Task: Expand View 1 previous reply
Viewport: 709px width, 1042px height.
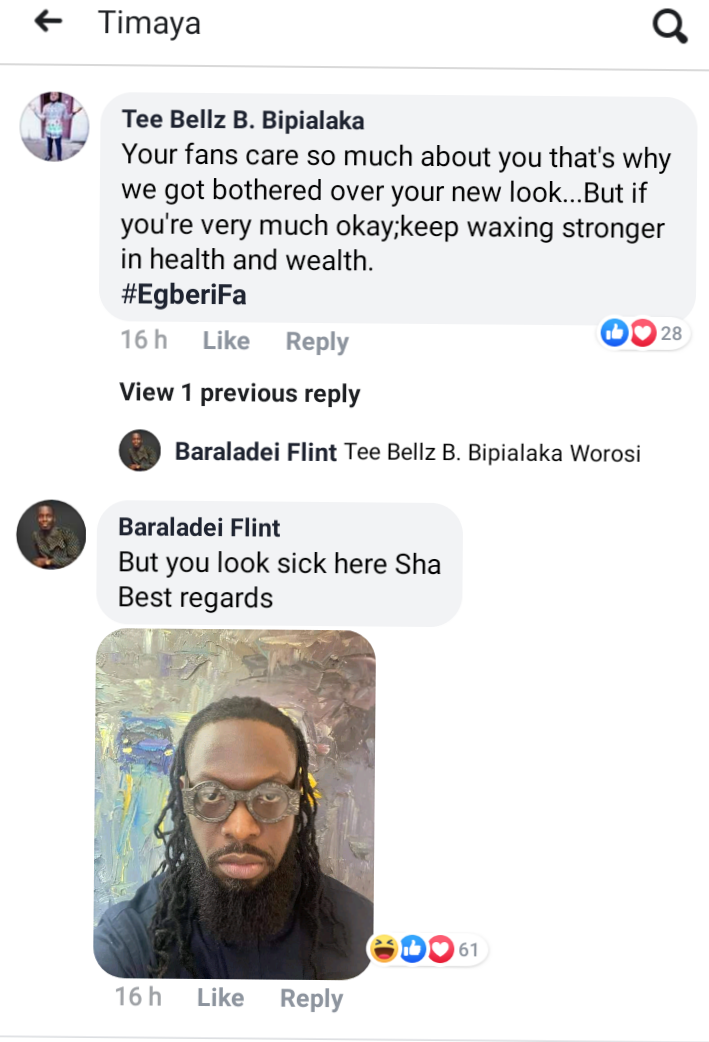Action: pyautogui.click(x=240, y=393)
